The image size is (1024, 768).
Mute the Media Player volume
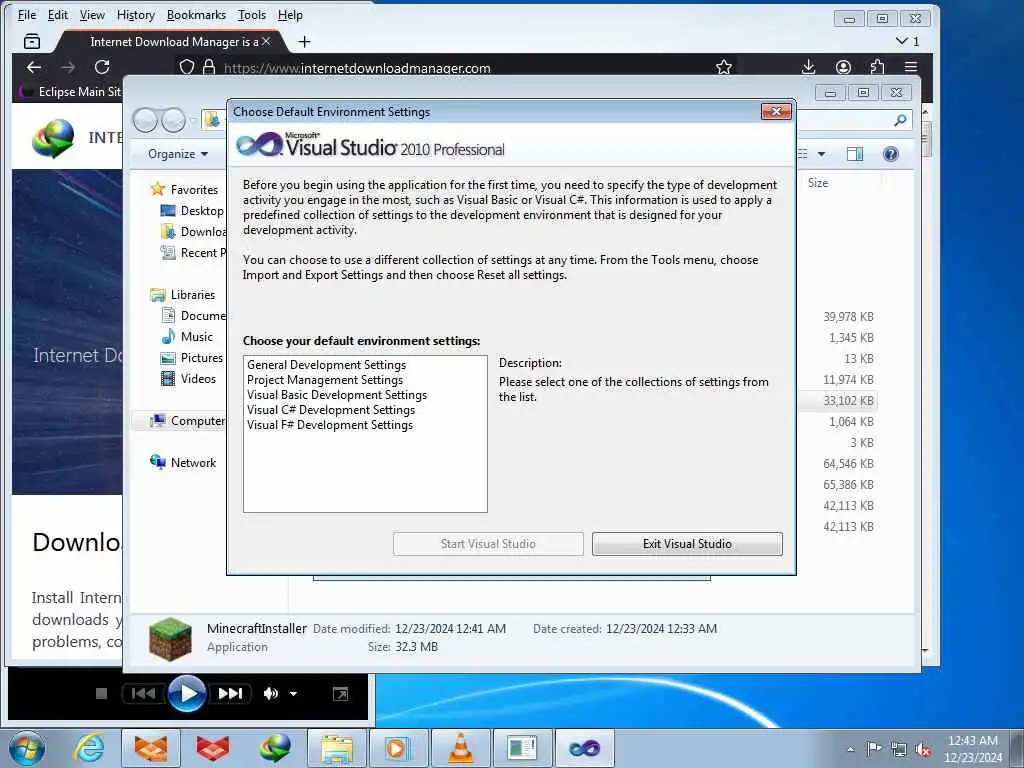click(270, 693)
